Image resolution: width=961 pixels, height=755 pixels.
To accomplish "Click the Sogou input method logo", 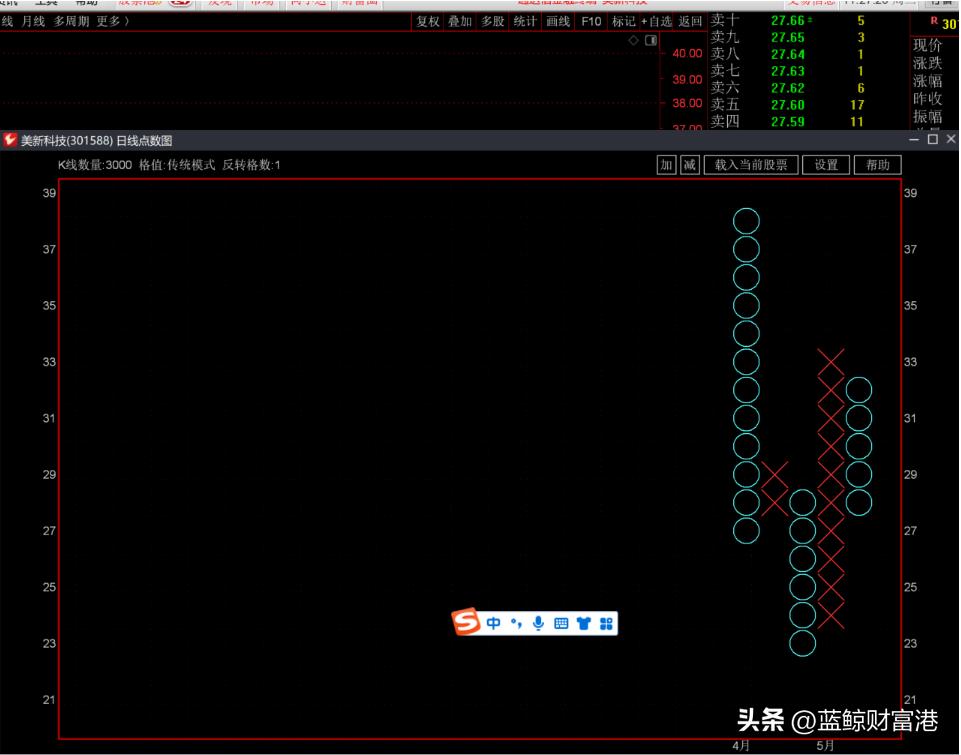I will point(467,623).
